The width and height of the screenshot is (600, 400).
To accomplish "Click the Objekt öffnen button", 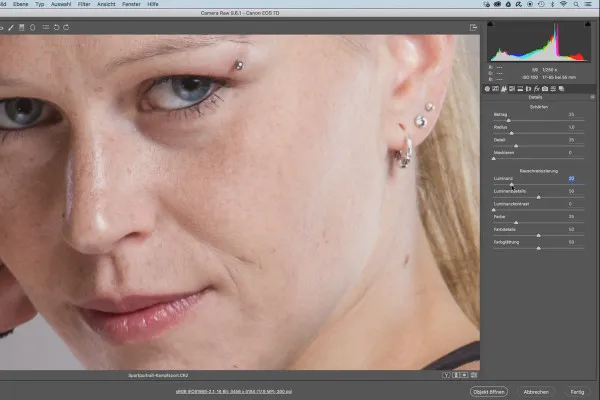I will coord(489,392).
